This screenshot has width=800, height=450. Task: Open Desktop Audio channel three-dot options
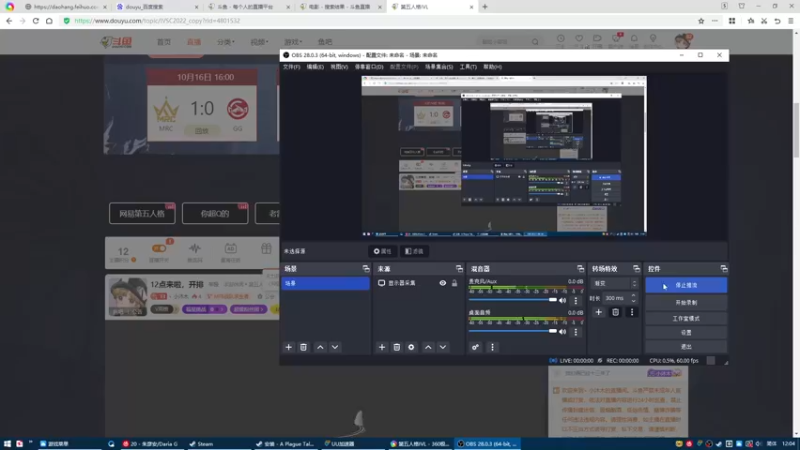[576, 332]
